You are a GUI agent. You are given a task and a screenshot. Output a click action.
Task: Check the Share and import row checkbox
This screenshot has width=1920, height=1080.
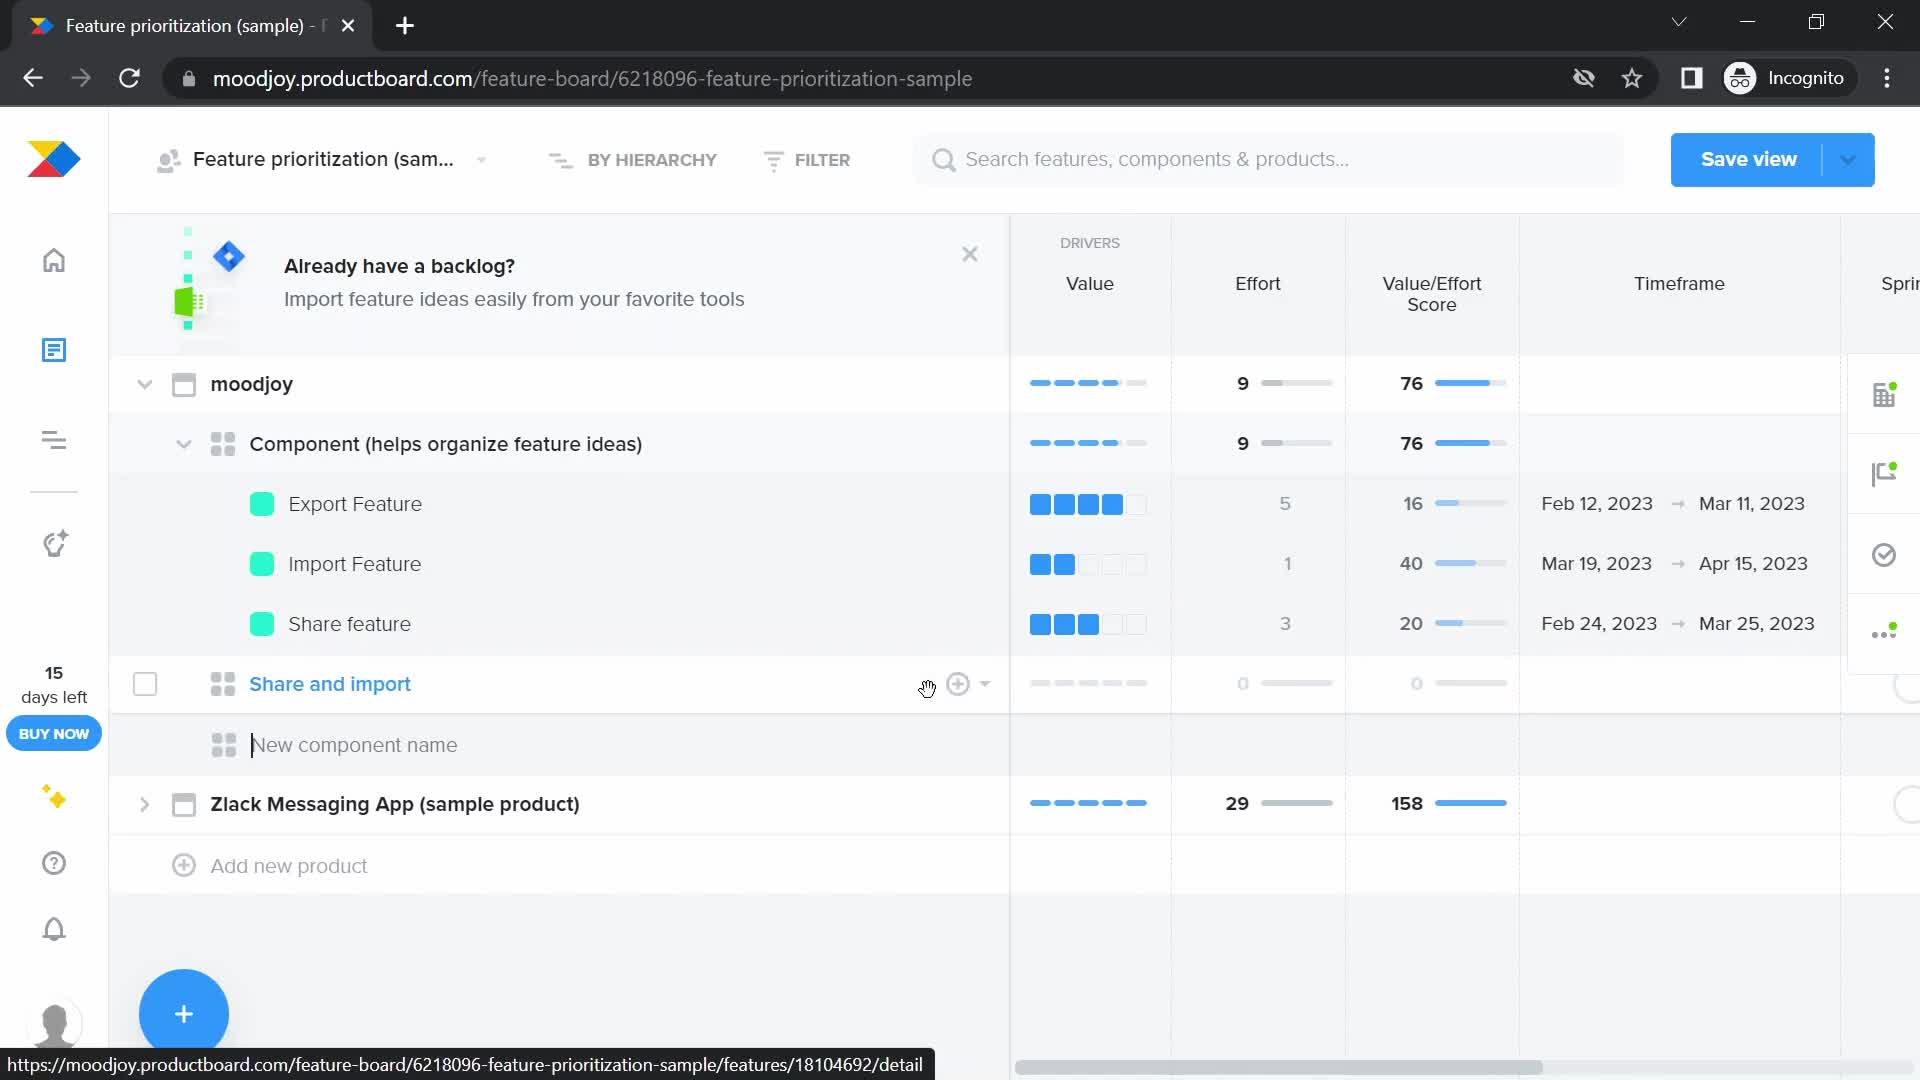[x=145, y=684]
